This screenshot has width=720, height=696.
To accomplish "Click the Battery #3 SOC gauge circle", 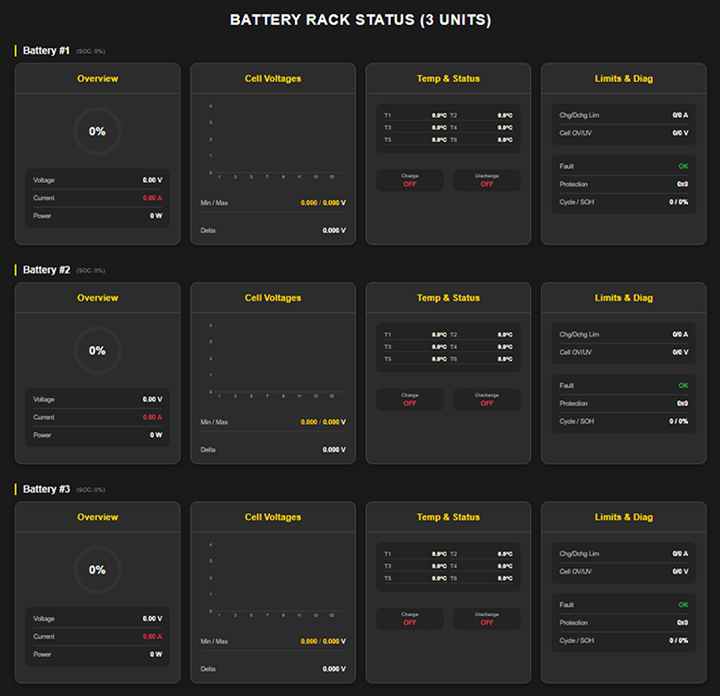I will [97, 570].
